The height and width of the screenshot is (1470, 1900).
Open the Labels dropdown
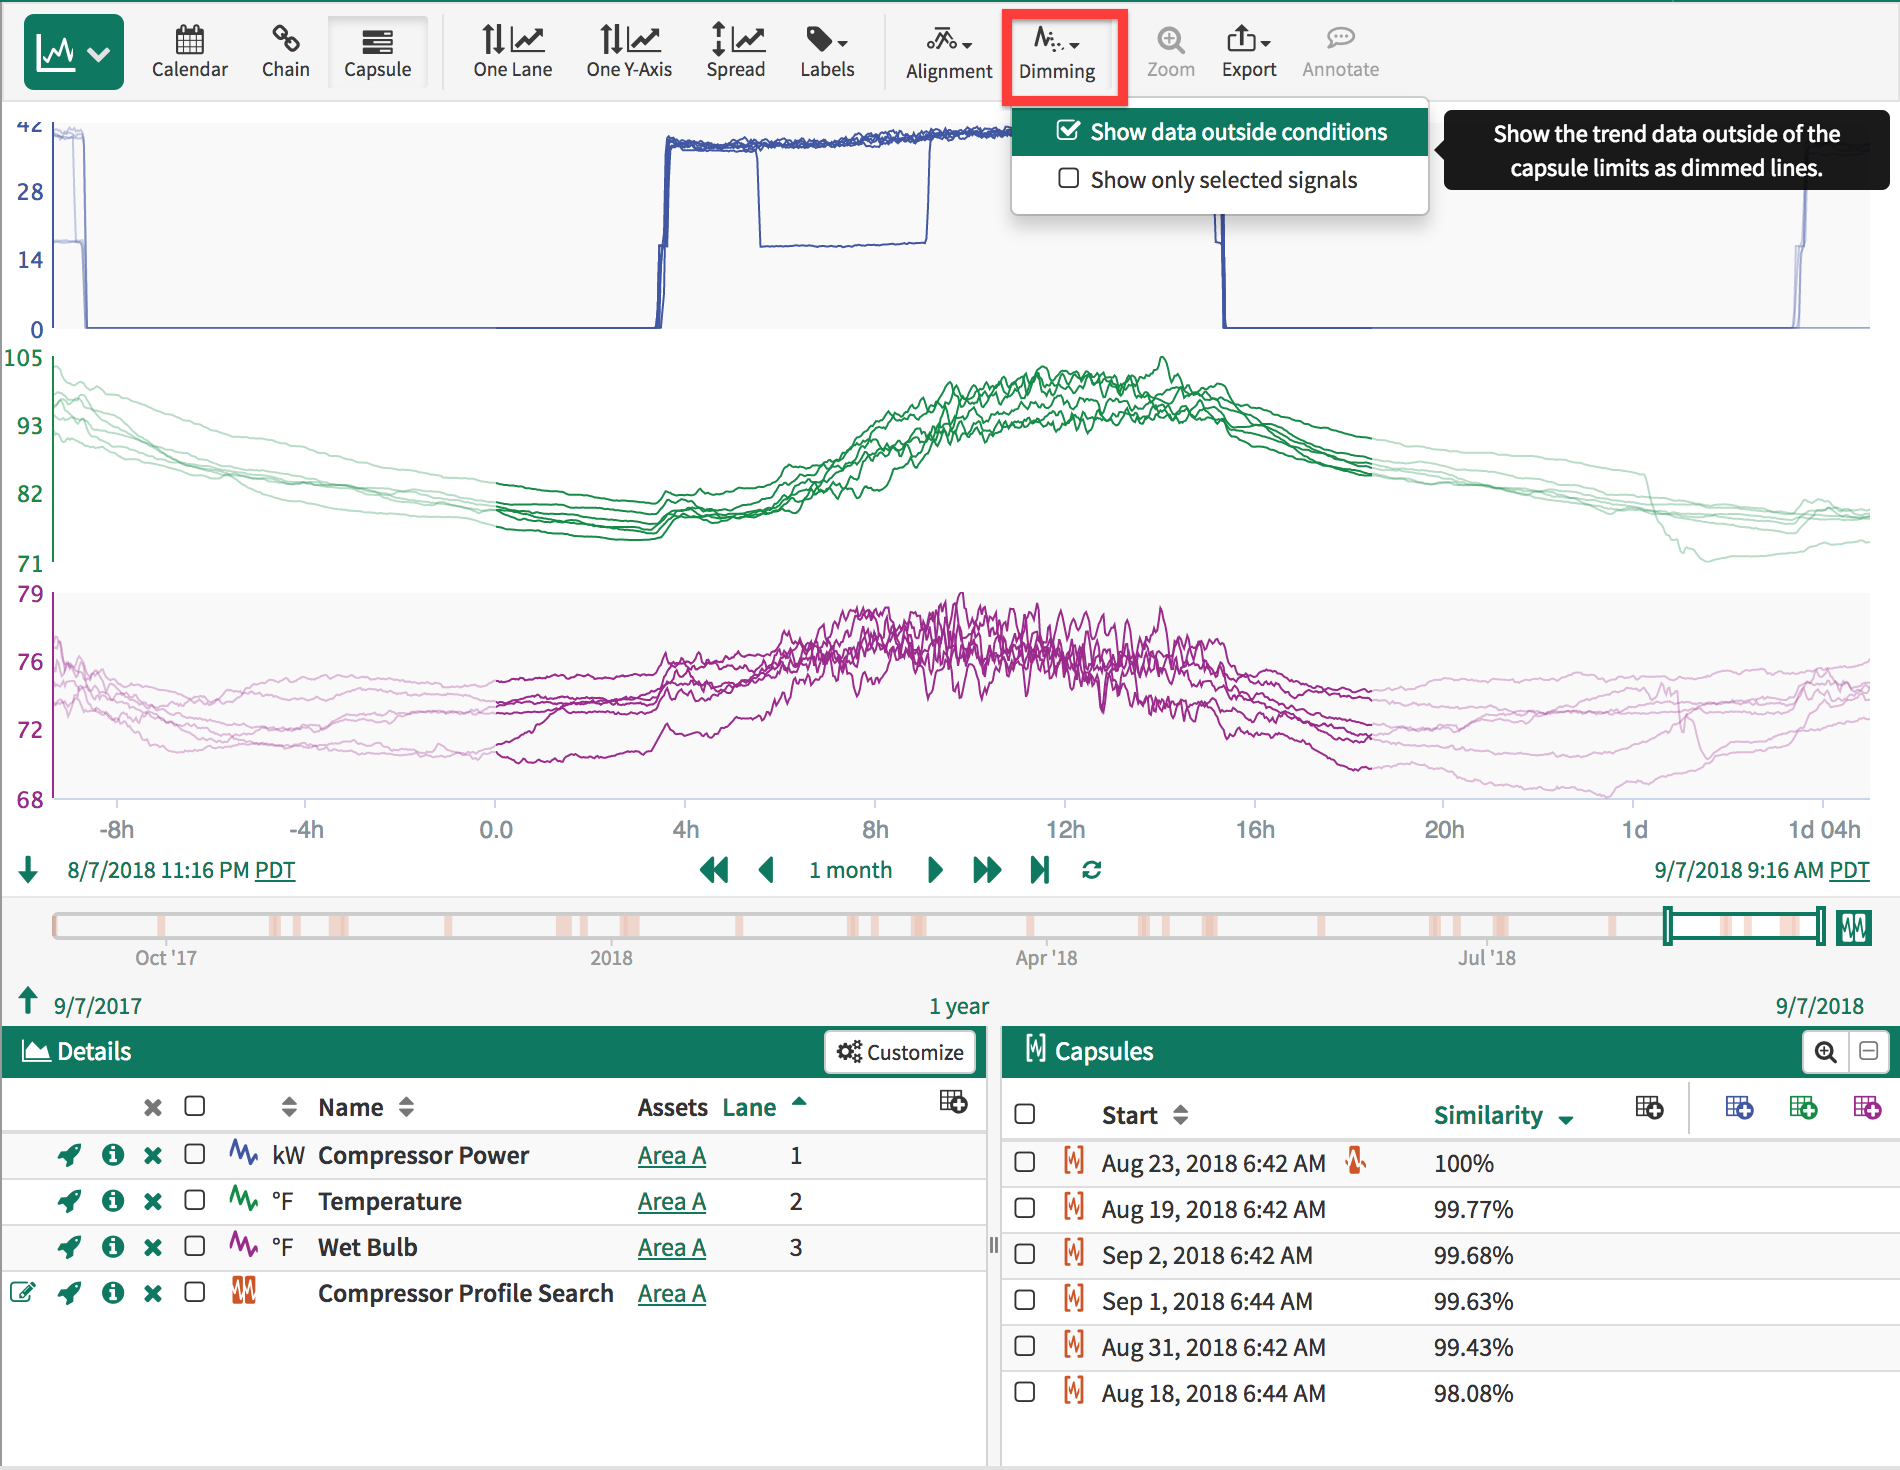tap(826, 52)
